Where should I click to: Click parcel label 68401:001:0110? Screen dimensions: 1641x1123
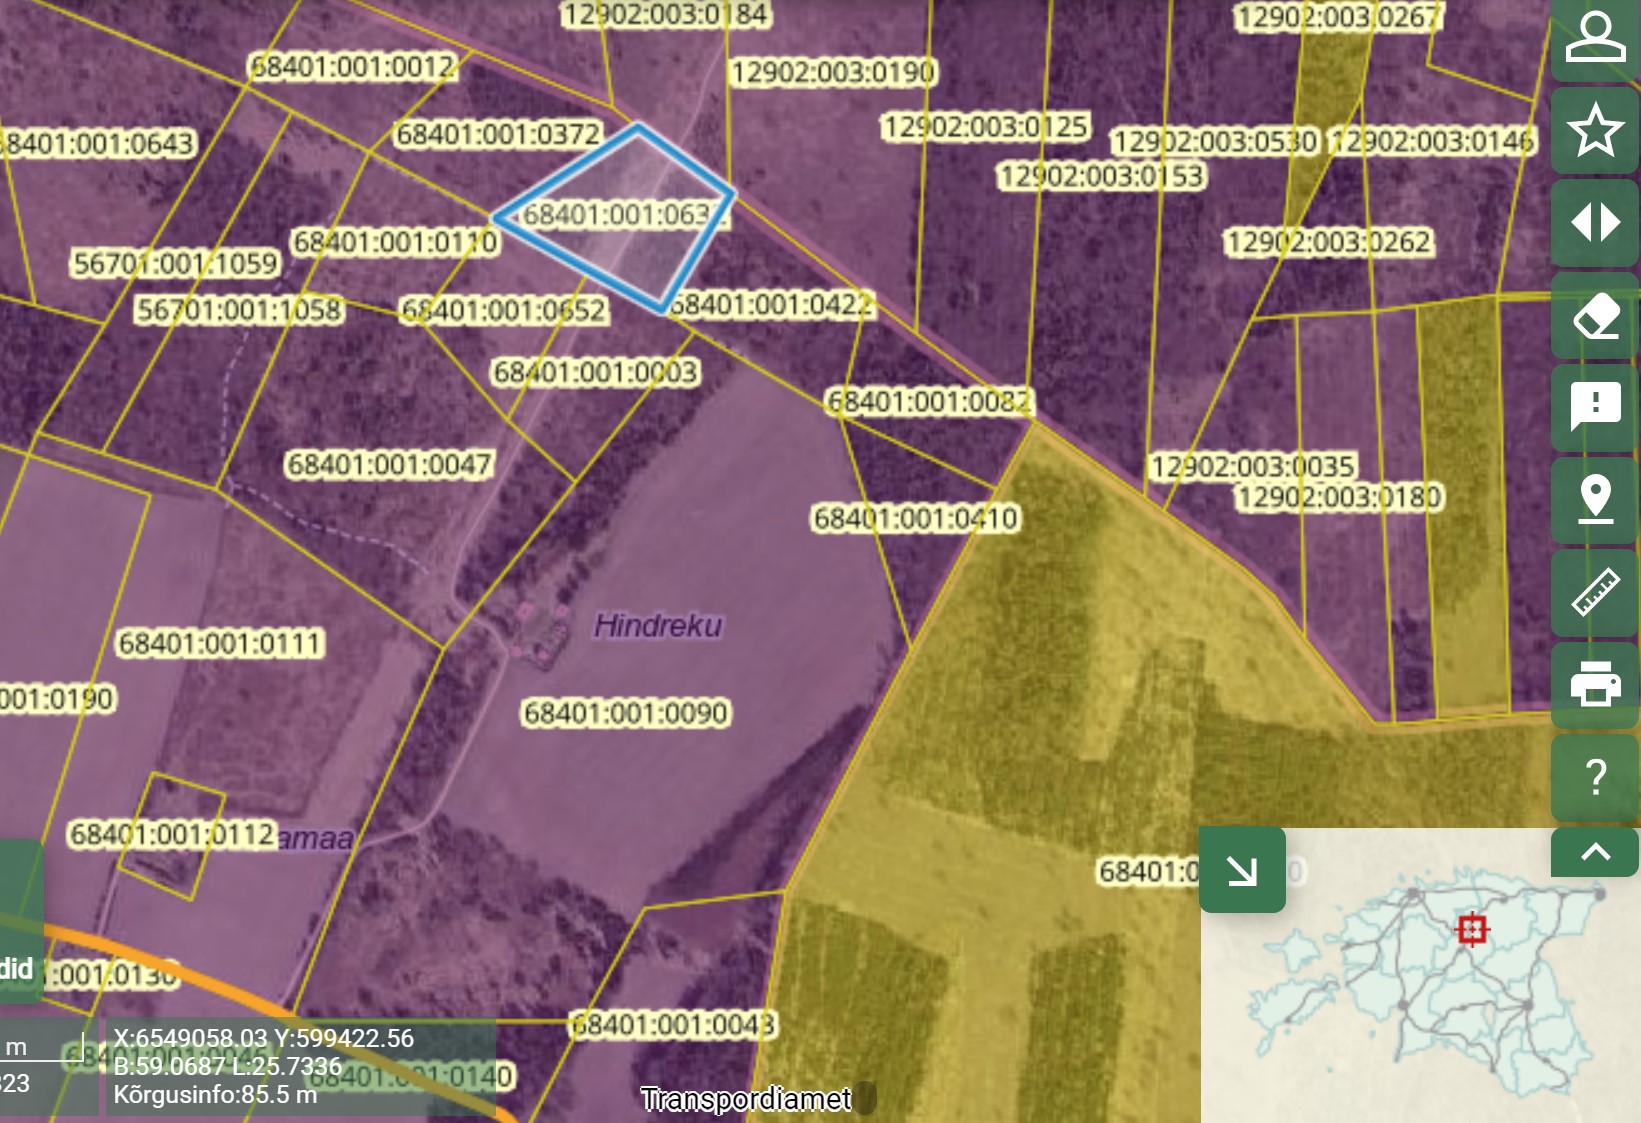point(395,242)
